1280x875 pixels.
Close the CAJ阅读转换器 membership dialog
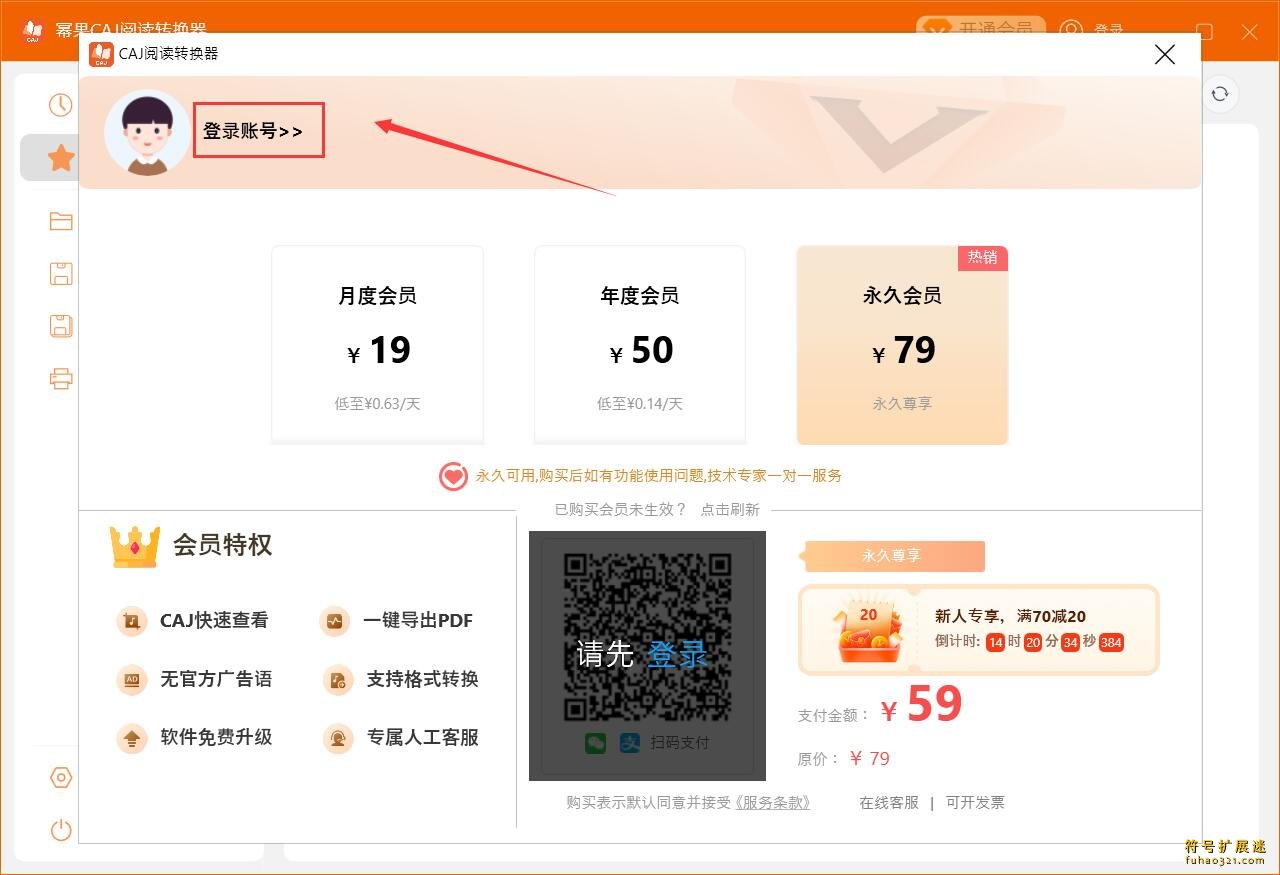(x=1165, y=54)
